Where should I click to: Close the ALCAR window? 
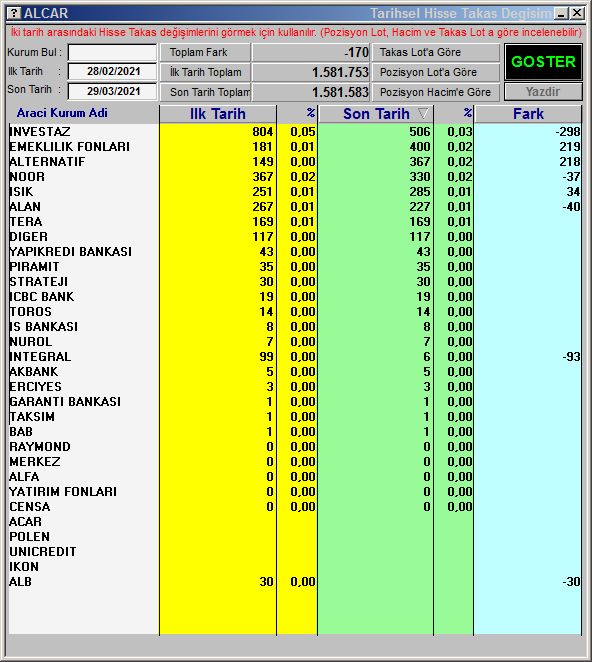[577, 14]
